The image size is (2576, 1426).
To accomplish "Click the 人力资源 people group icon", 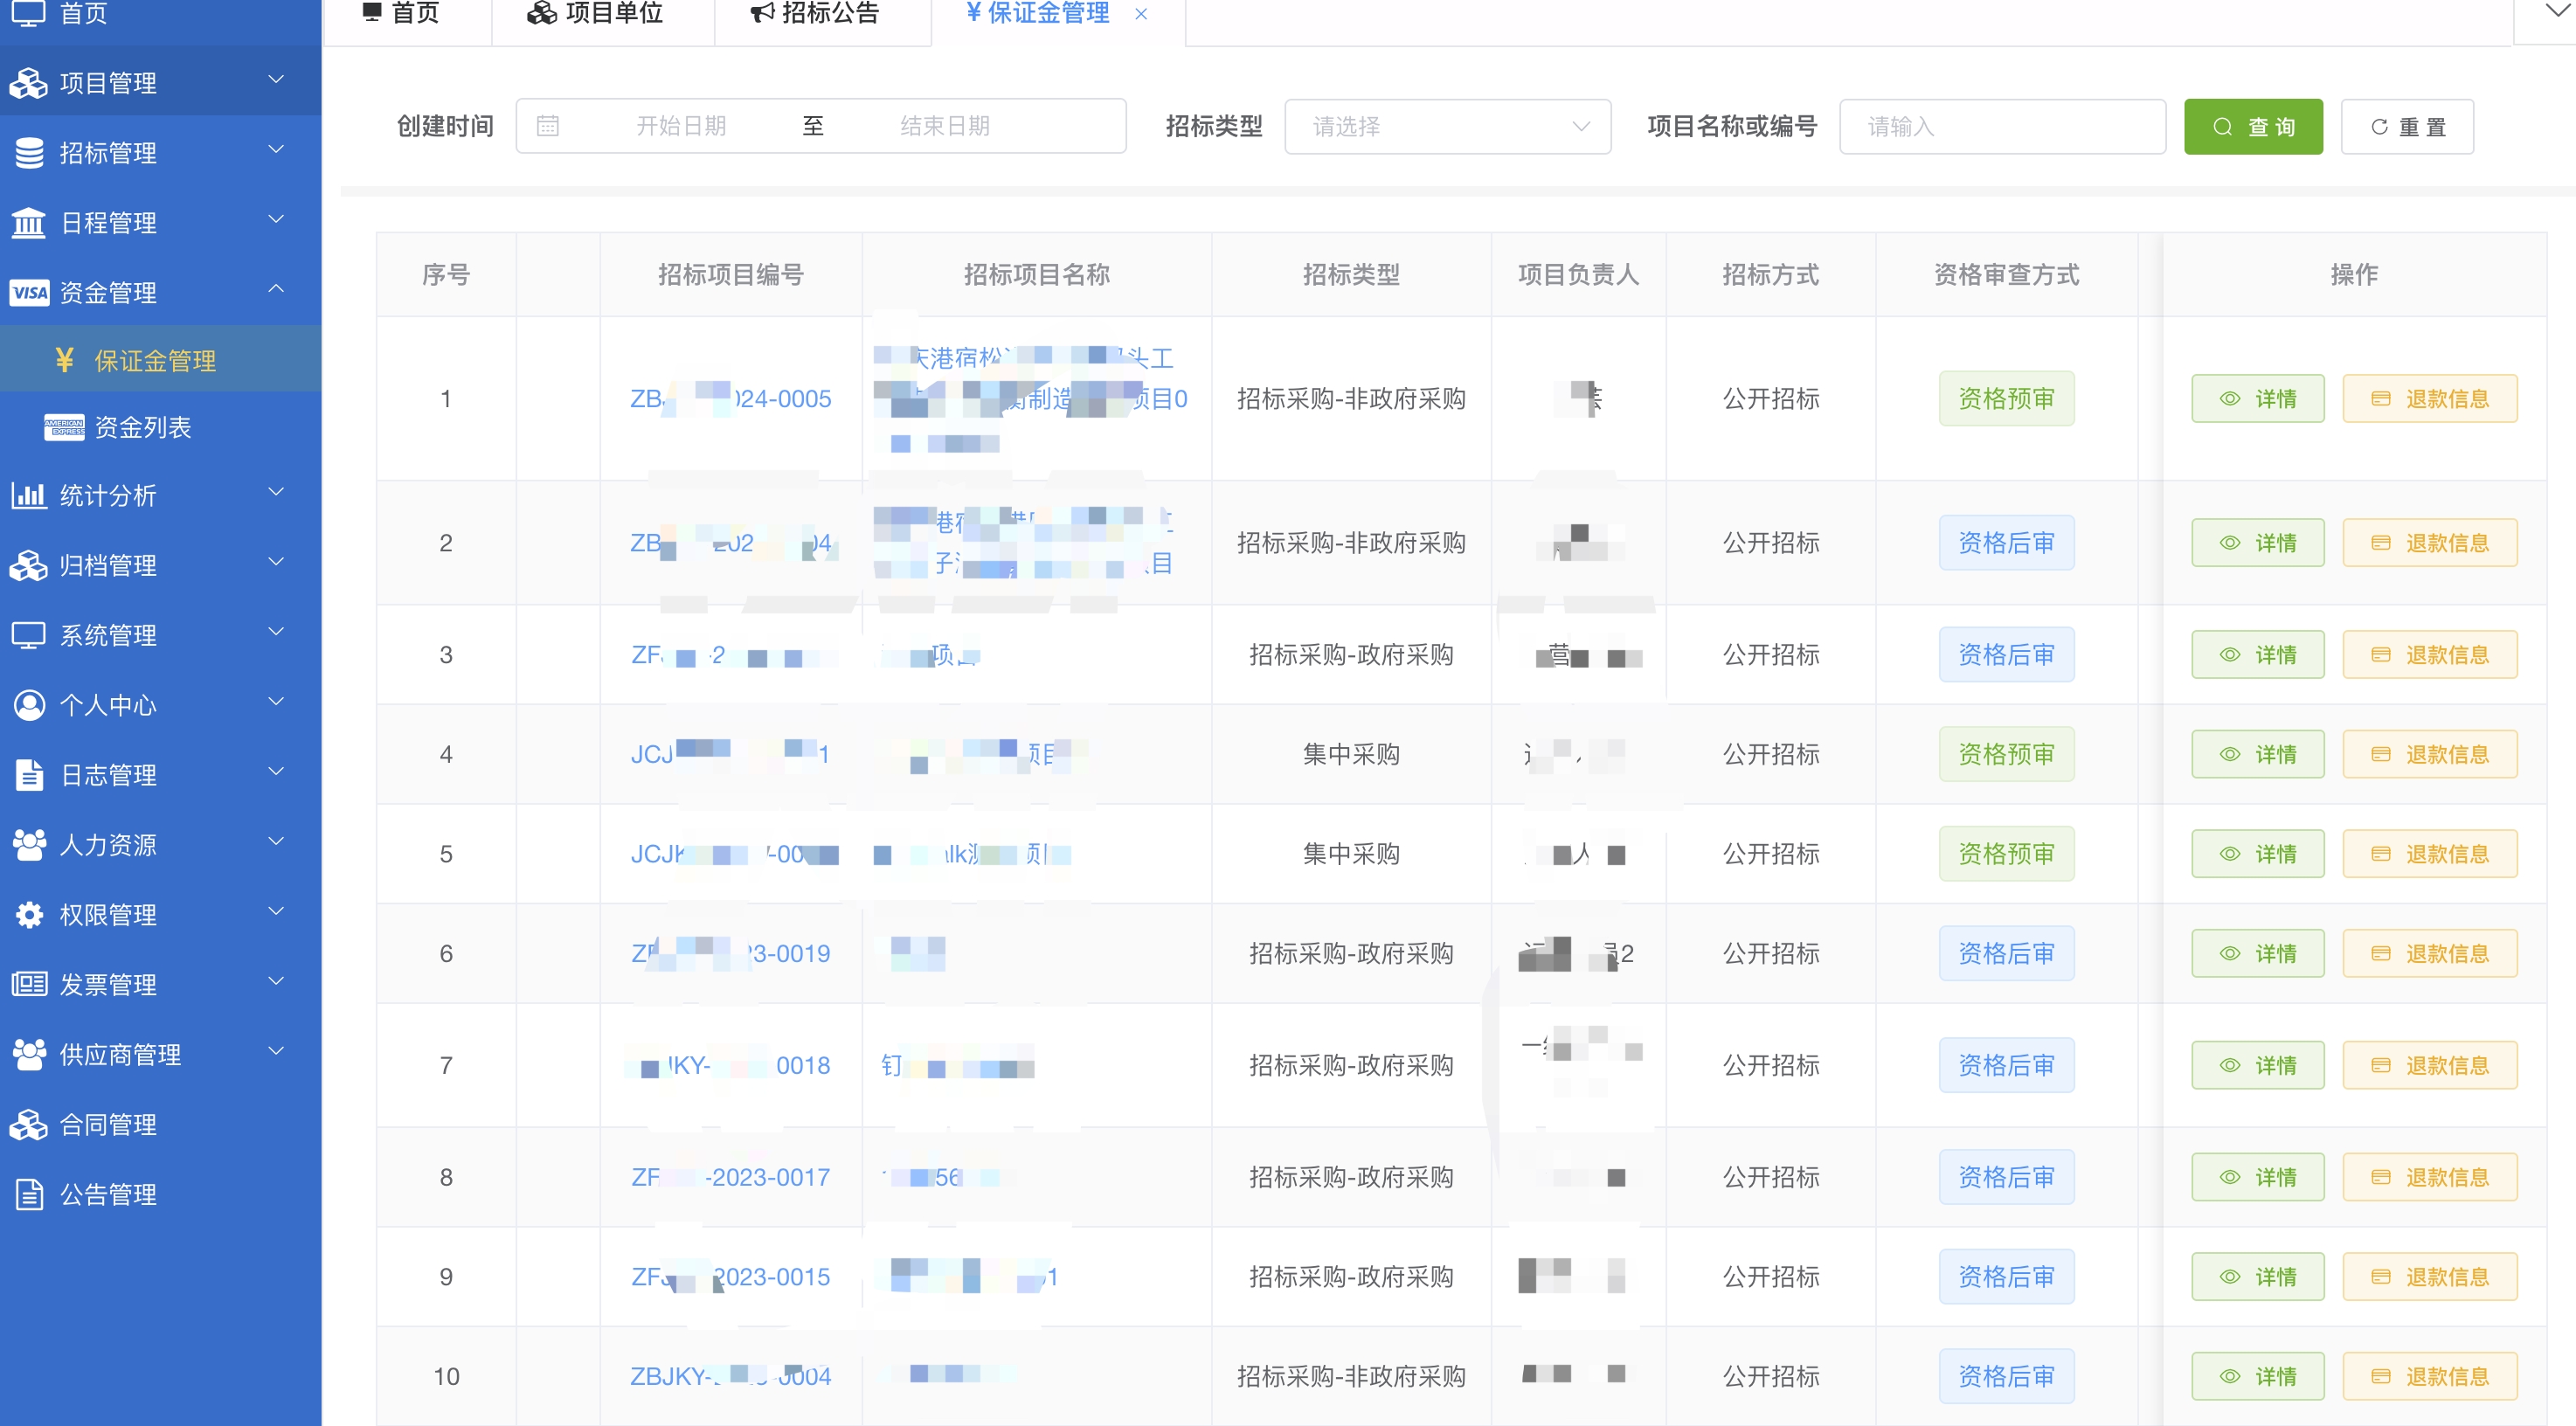I will click(29, 845).
